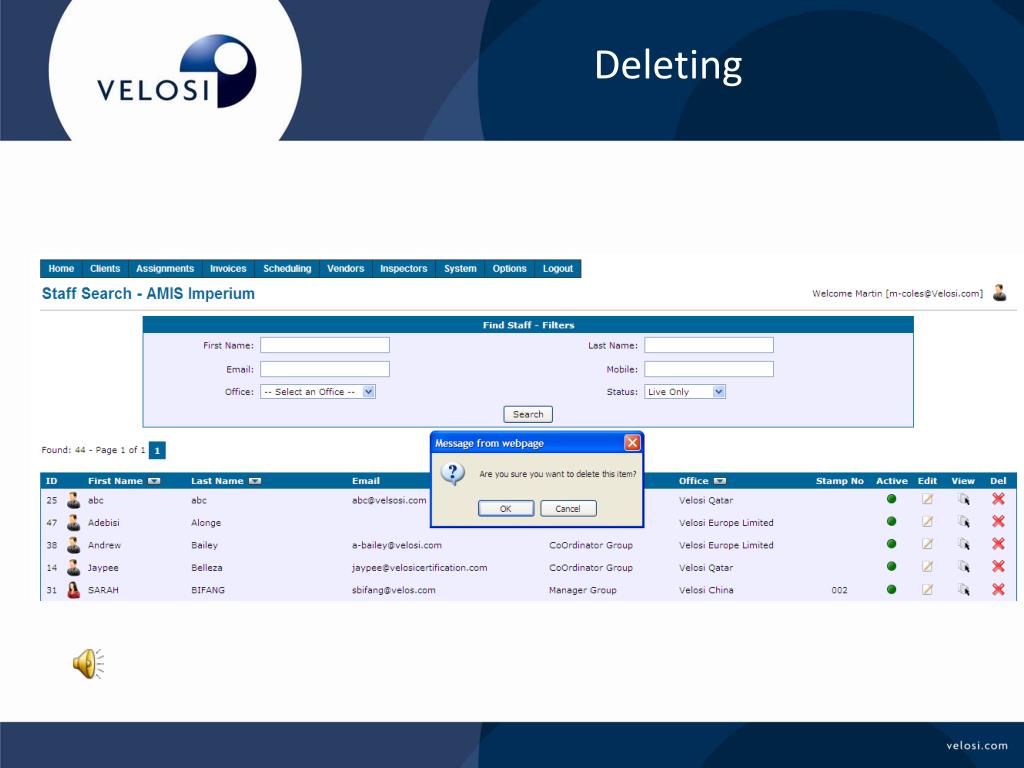Click the First Name filter field

point(325,345)
